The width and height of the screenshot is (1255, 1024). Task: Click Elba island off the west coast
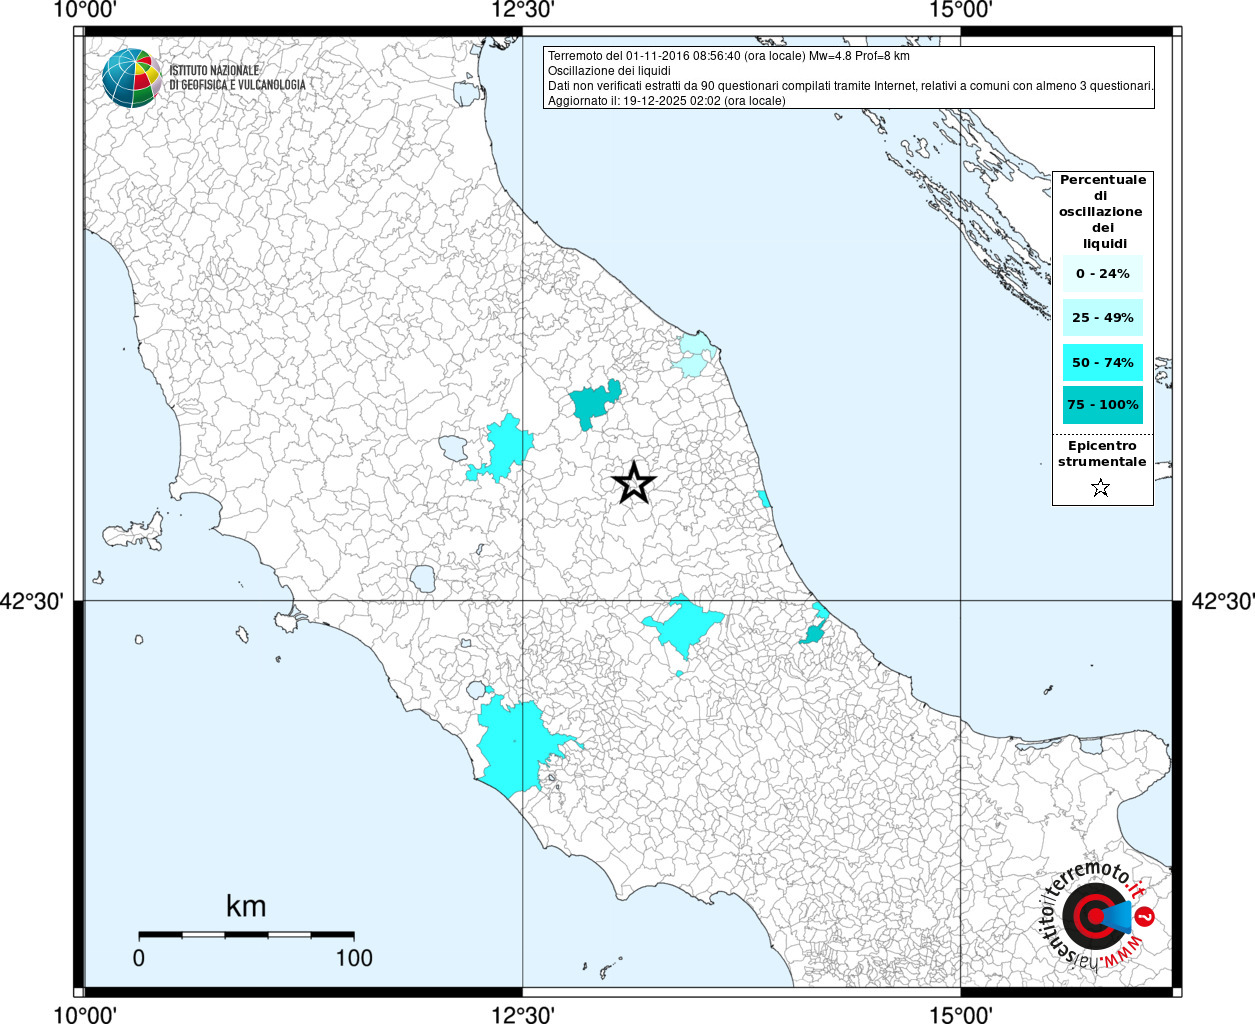[135, 531]
